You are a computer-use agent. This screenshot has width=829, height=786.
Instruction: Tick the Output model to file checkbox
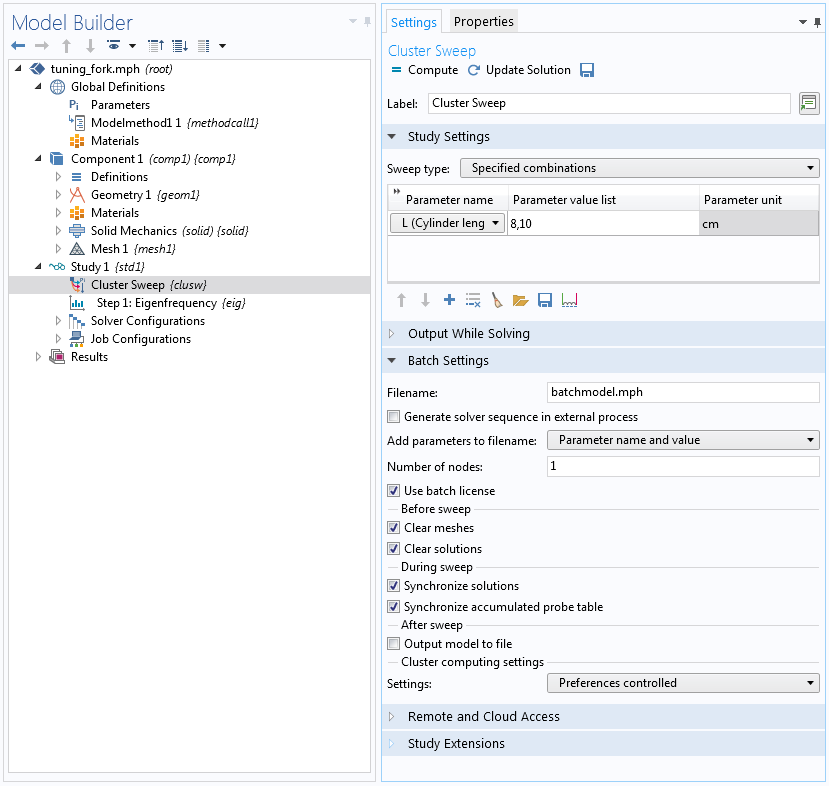click(394, 644)
